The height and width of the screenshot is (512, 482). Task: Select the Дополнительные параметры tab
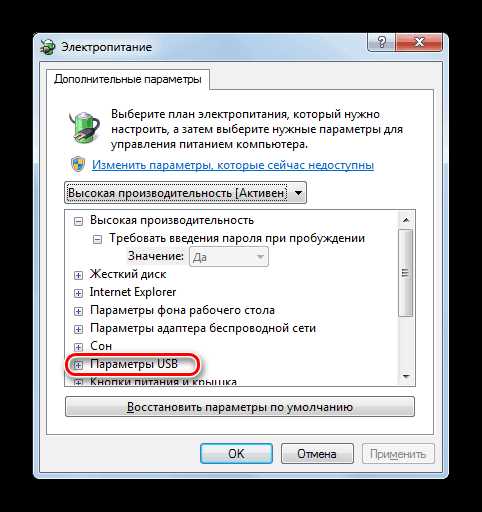[128, 79]
